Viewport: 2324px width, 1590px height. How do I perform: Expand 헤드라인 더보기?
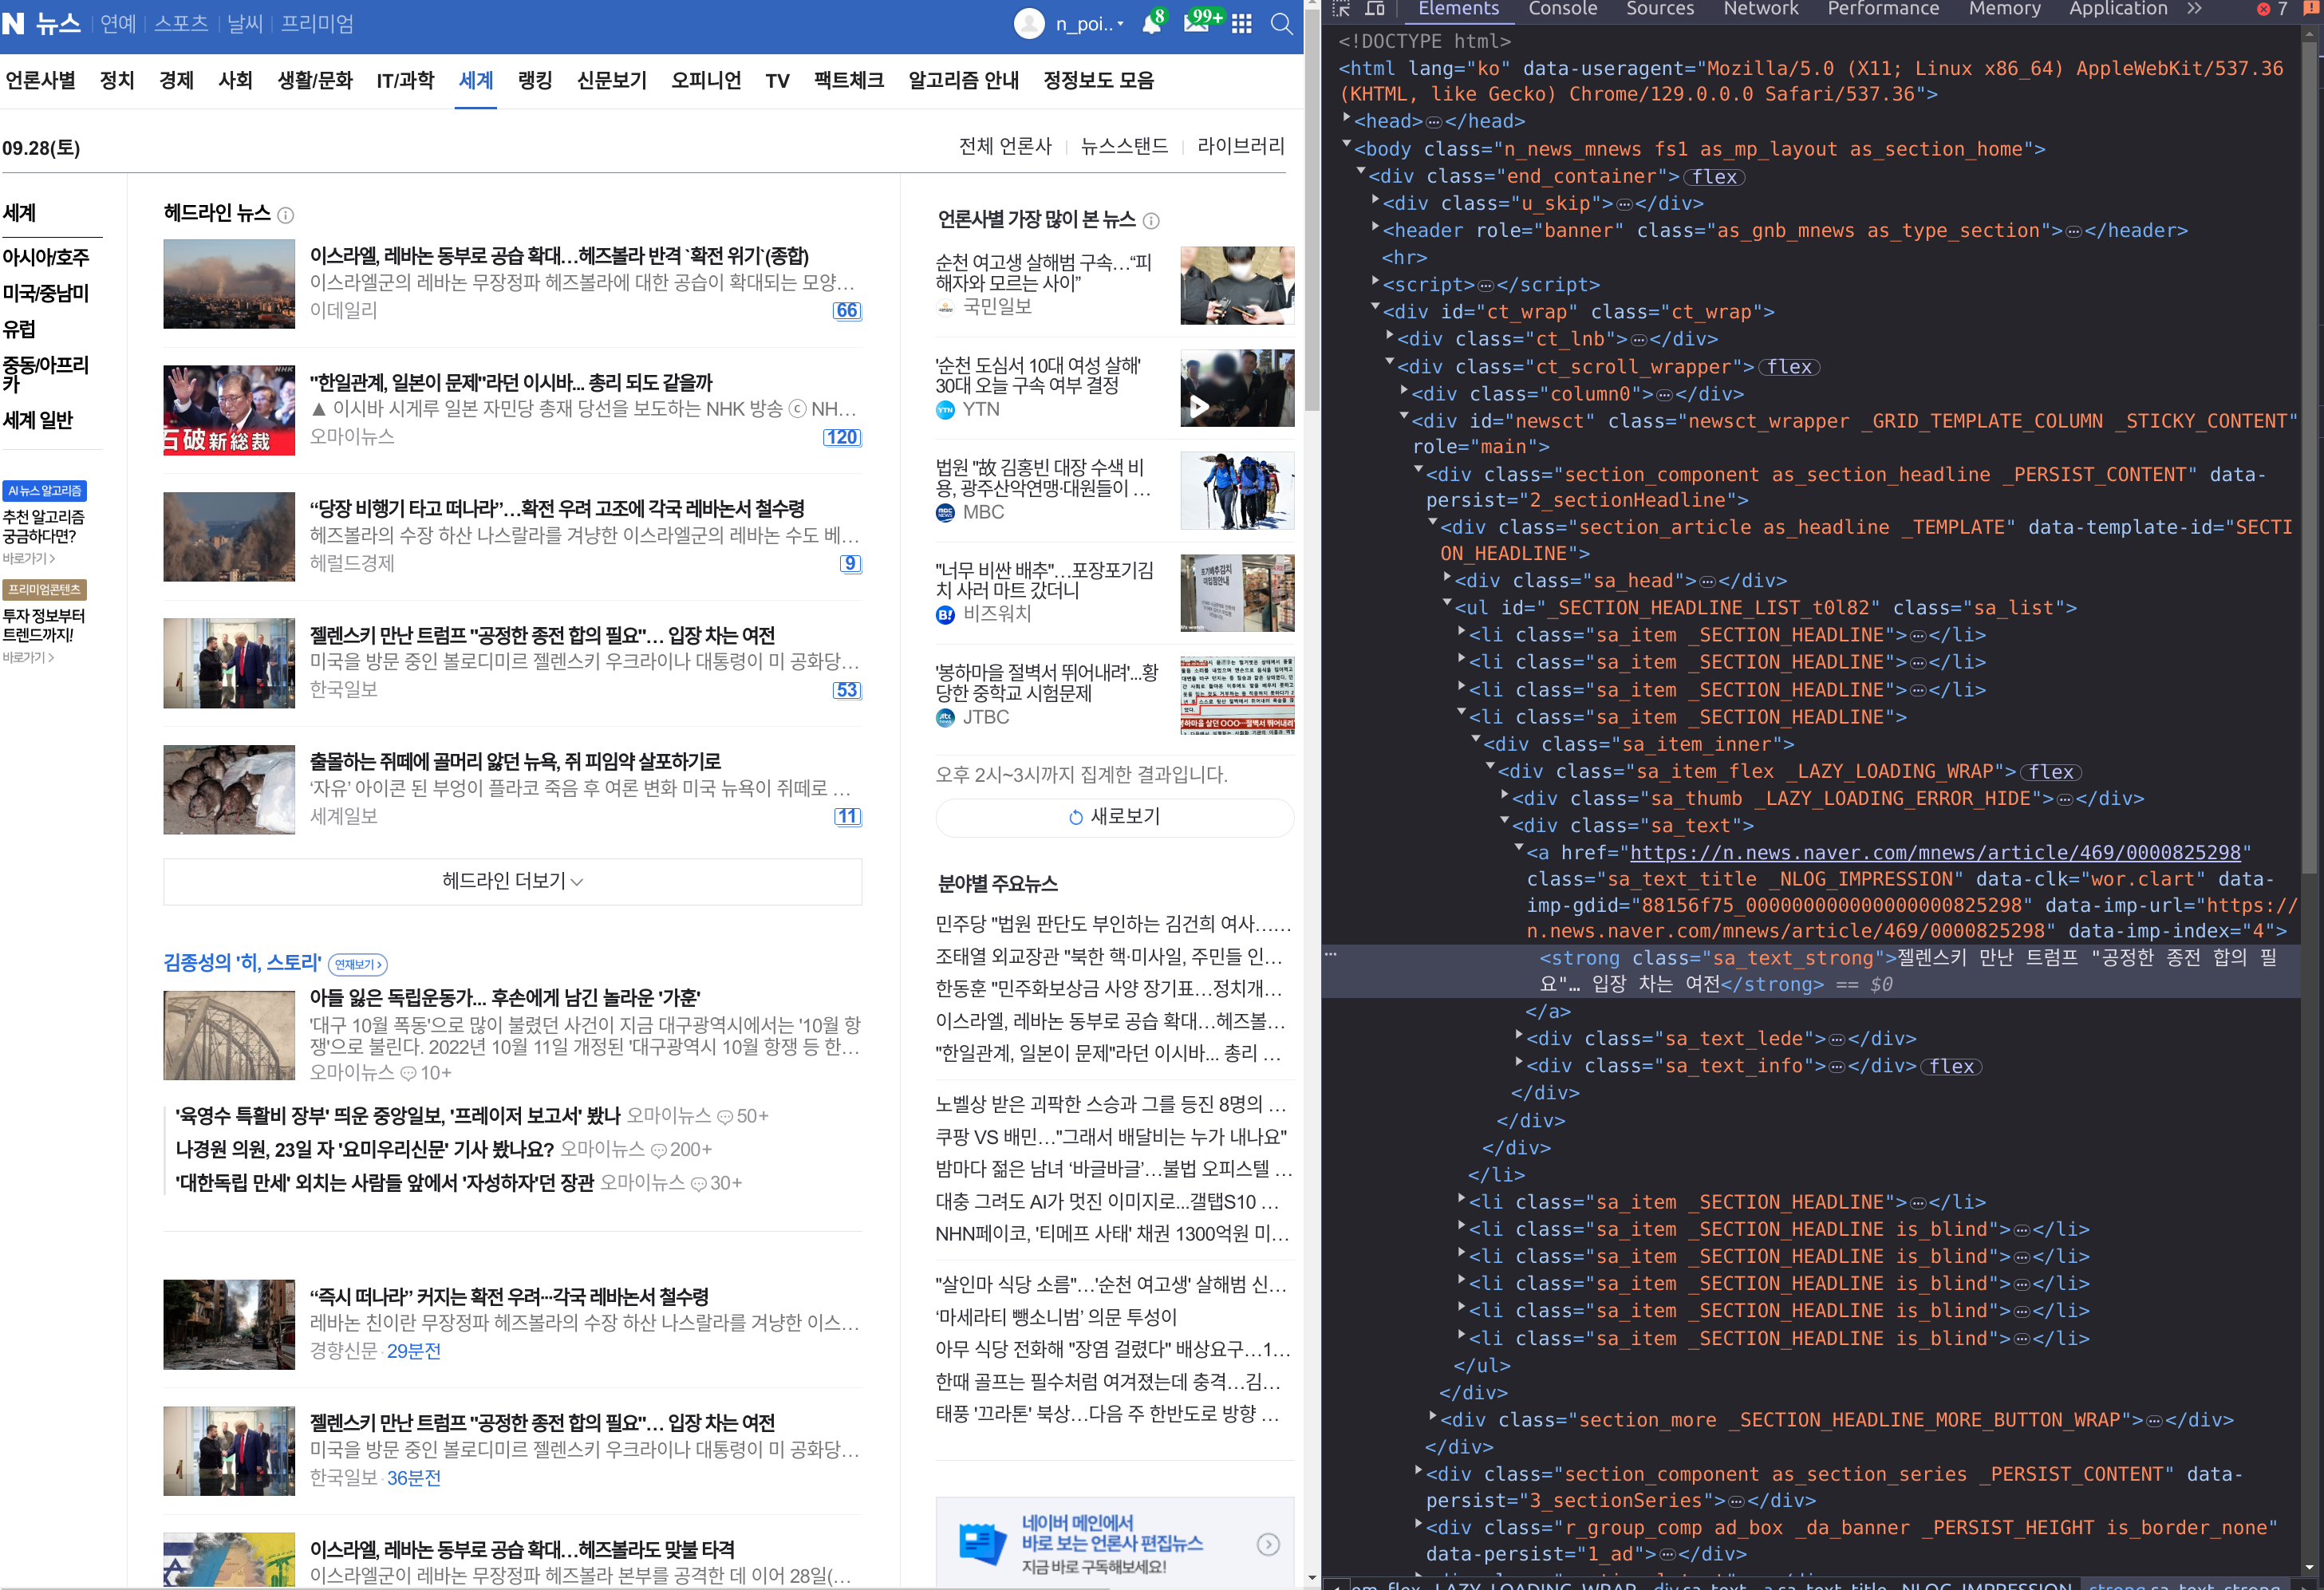pyautogui.click(x=512, y=882)
